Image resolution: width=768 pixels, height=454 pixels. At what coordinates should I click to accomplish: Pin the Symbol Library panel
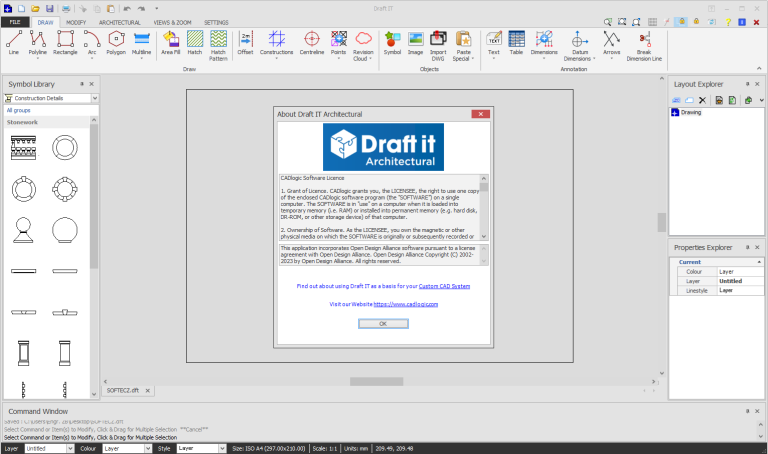(82, 84)
